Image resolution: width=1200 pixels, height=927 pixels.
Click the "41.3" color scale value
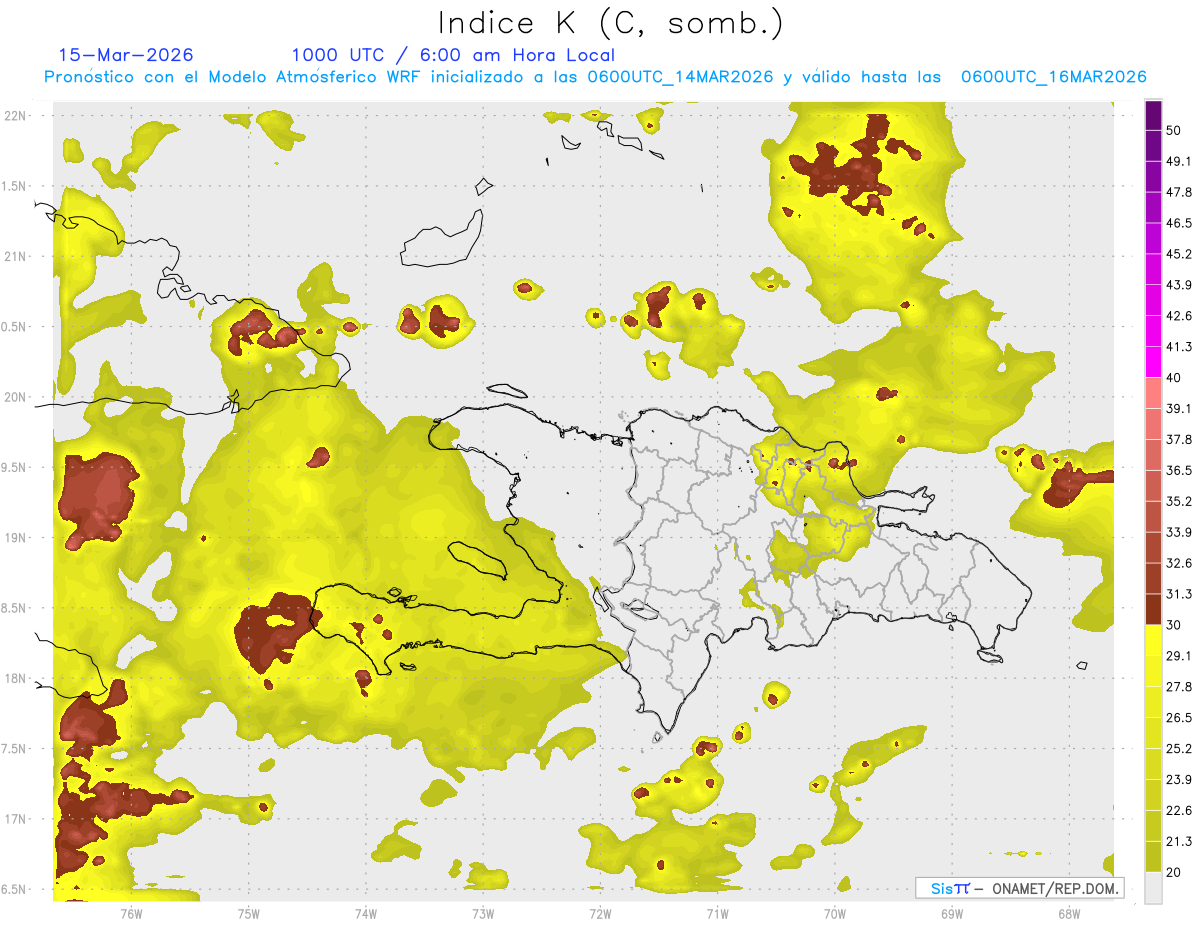pos(1180,347)
